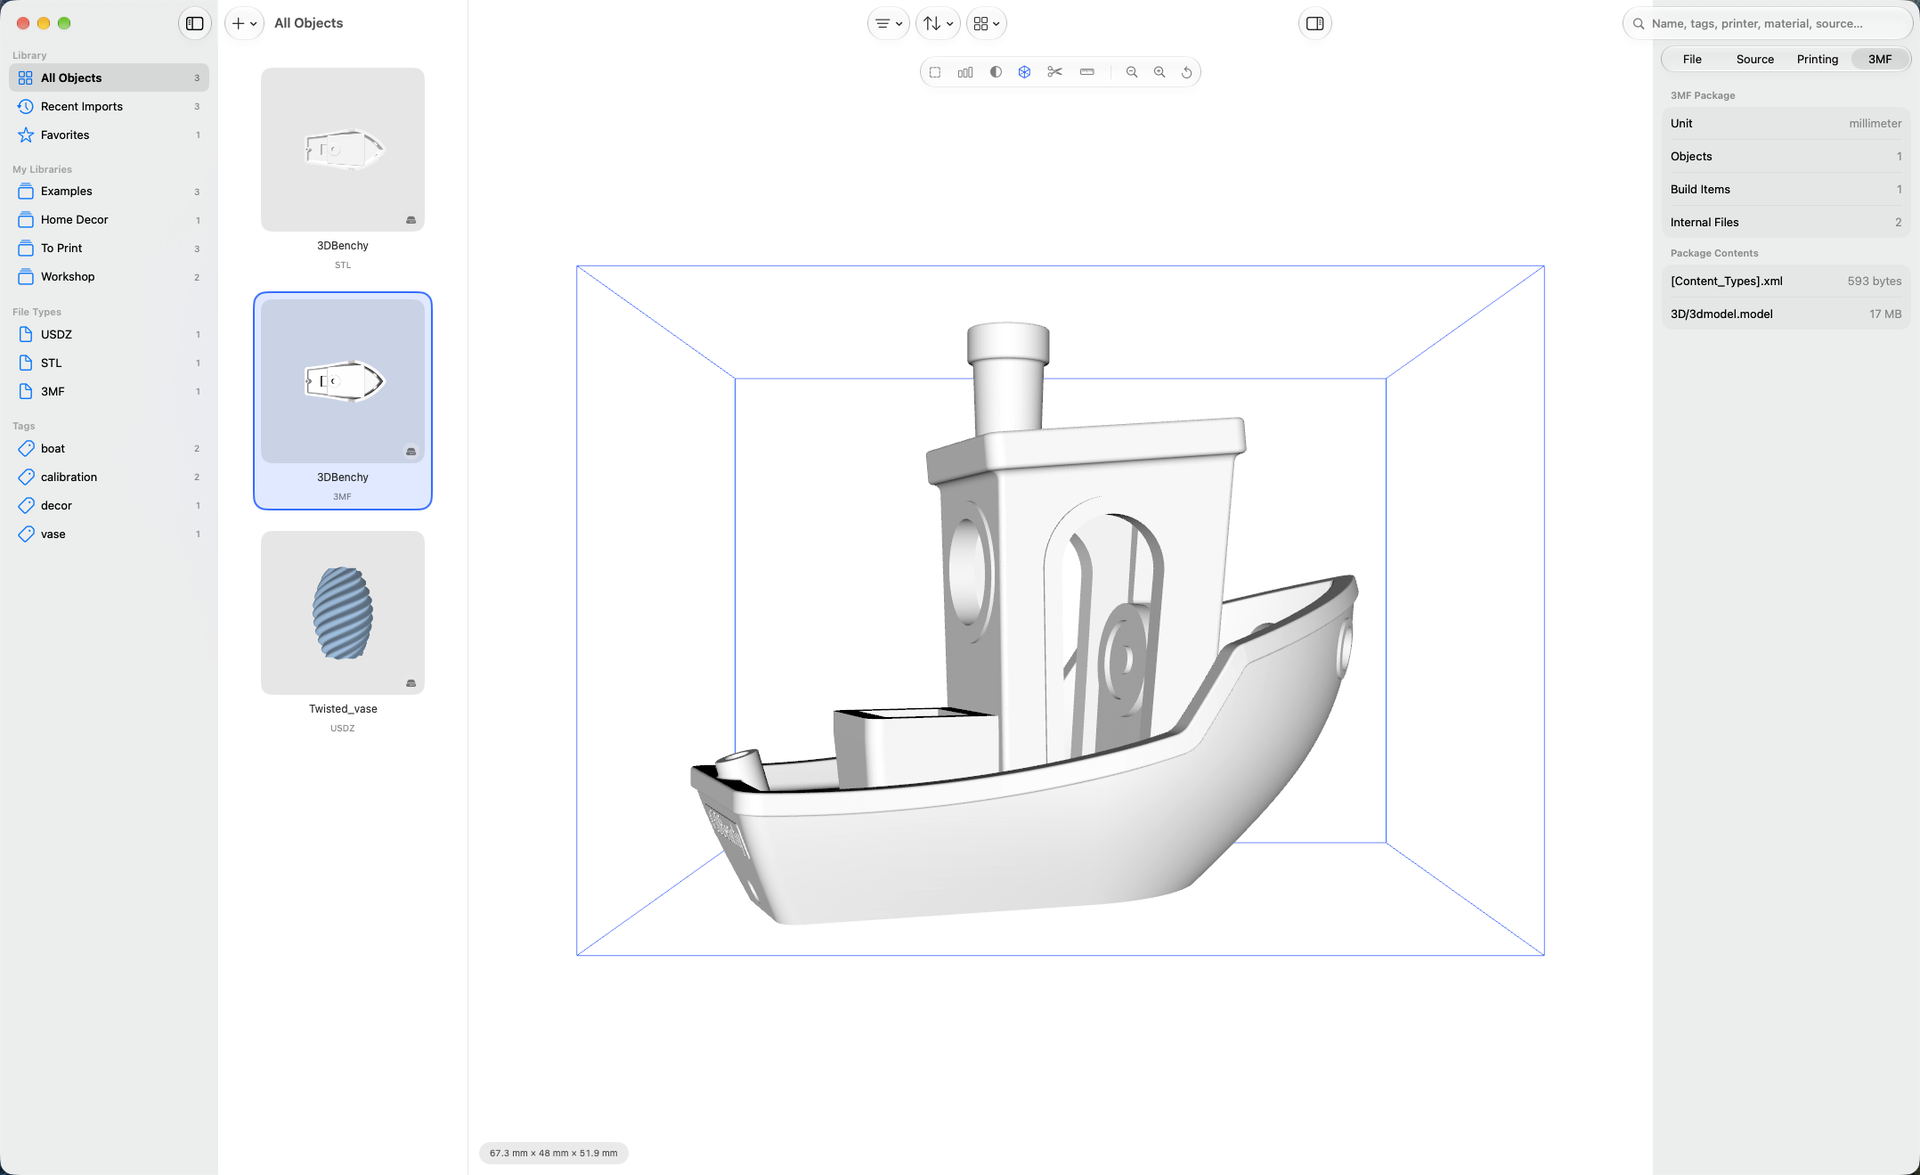Select the 3DBenchy 3MF thumbnail
This screenshot has width=1920, height=1175.
tap(343, 381)
